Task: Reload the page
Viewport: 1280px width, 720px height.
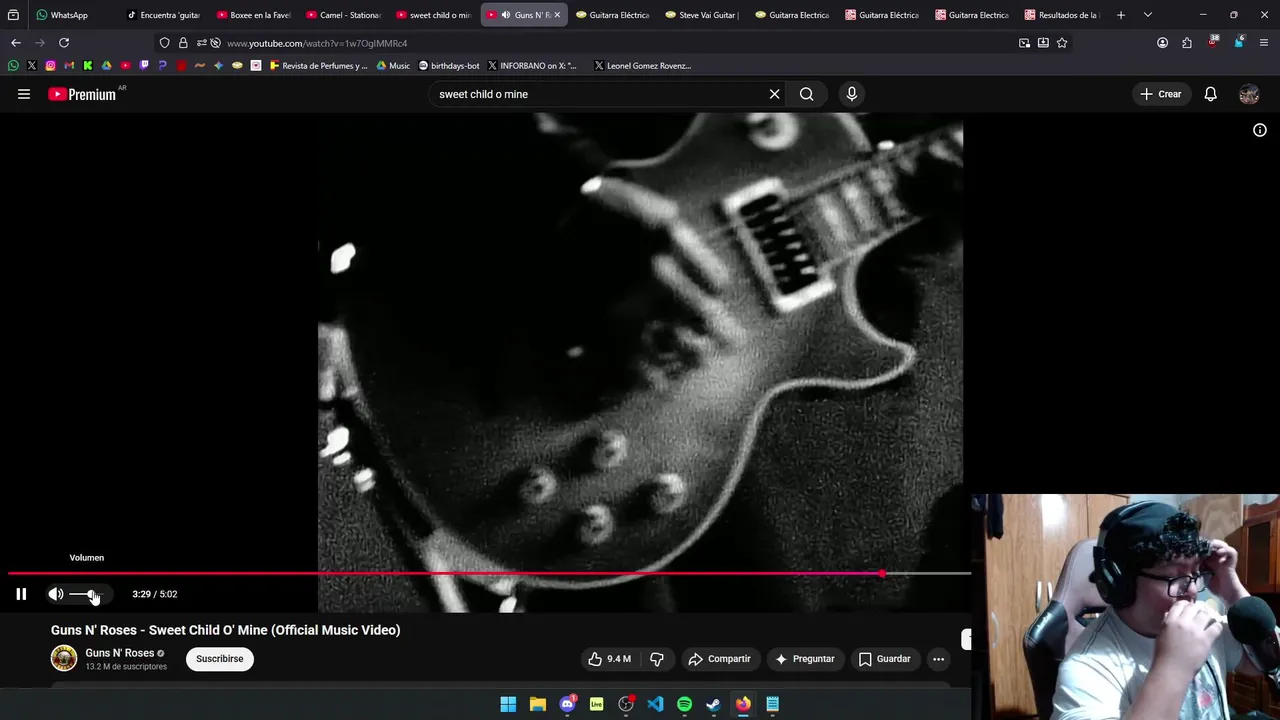Action: click(64, 43)
